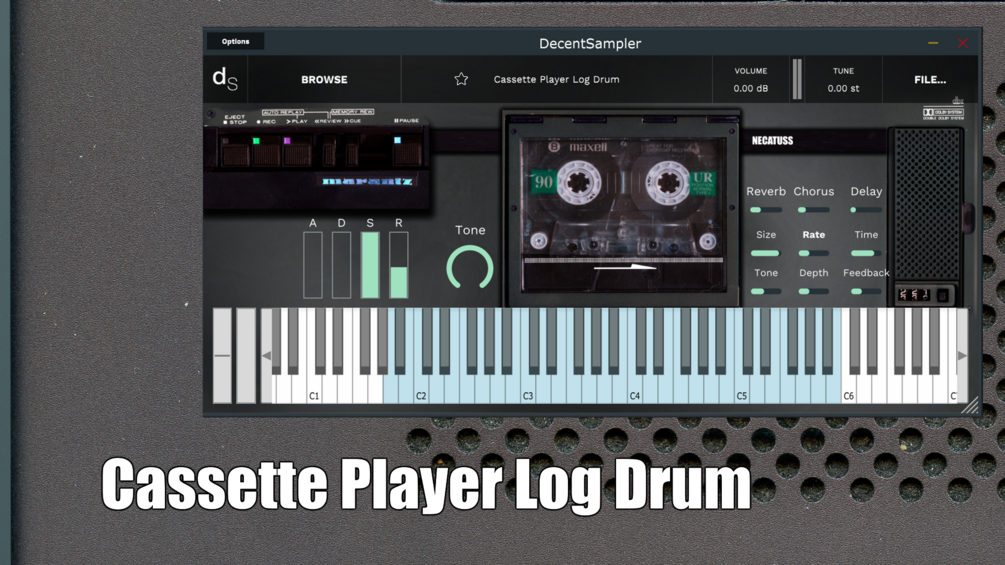
Task: Click the marantz logo
Action: (x=367, y=181)
